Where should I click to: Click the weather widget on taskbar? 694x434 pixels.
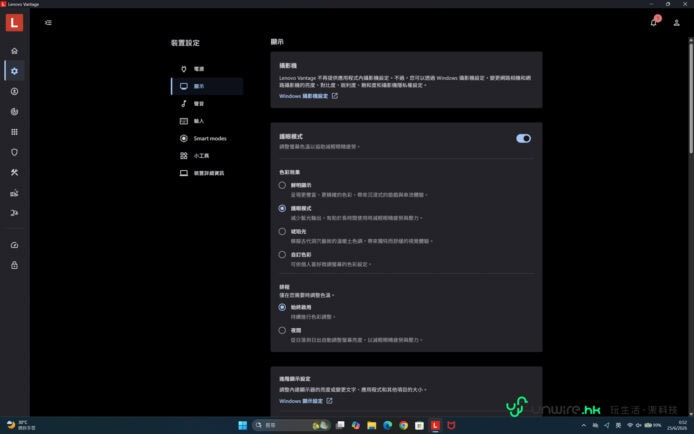pyautogui.click(x=21, y=425)
